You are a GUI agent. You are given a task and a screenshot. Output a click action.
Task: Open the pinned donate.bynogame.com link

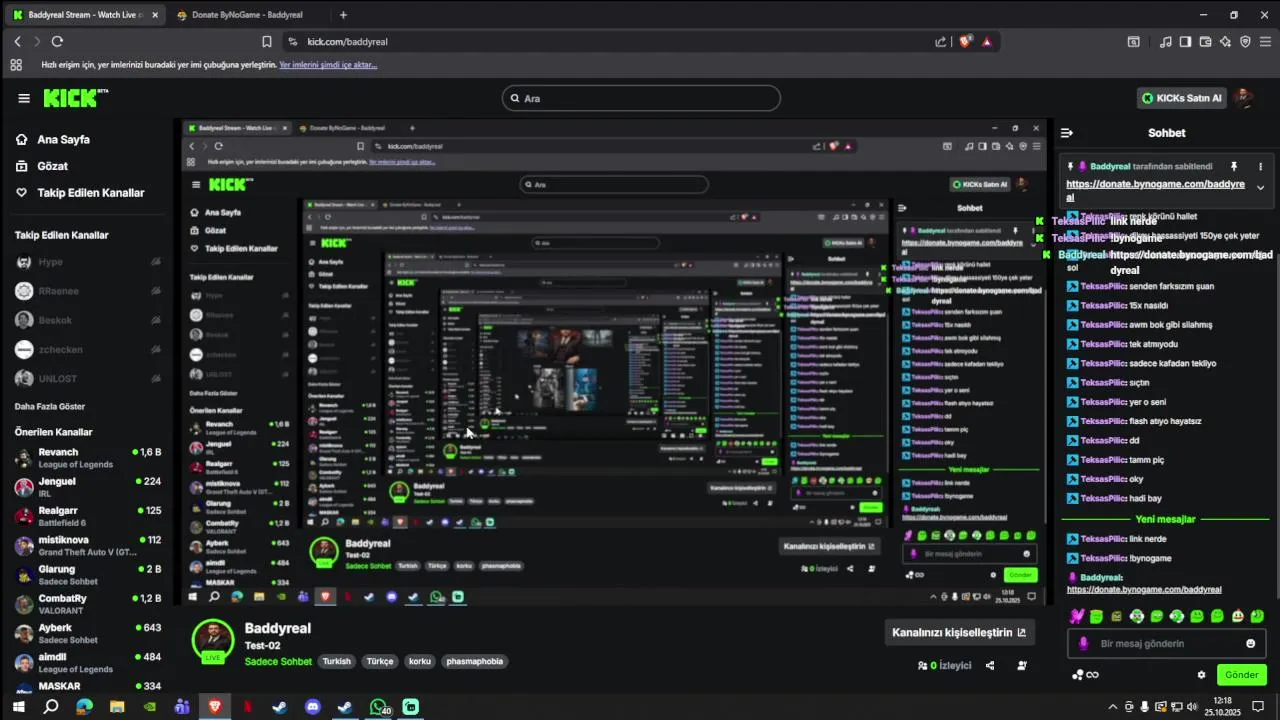click(x=1155, y=190)
